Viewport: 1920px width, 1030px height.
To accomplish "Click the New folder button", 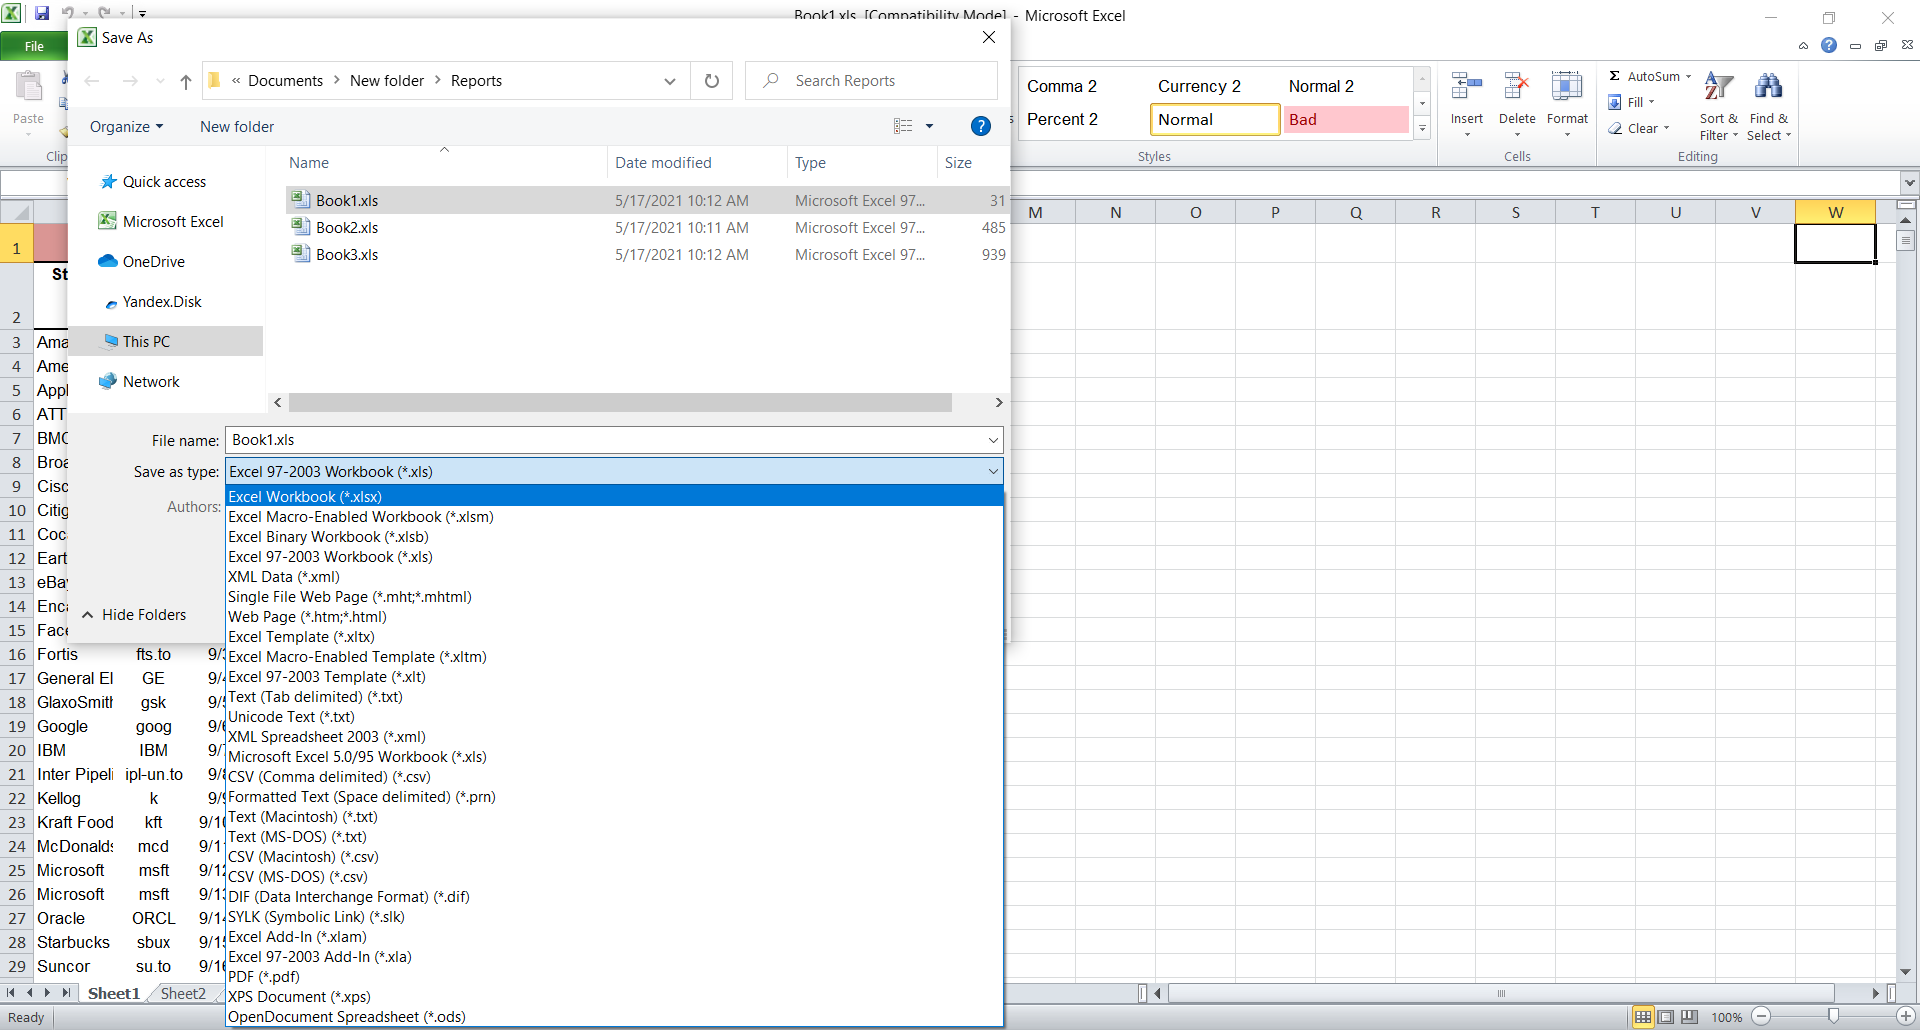I will 237,127.
